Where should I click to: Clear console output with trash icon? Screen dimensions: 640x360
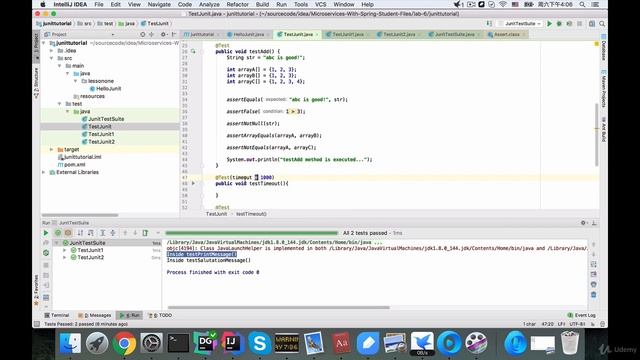tap(593, 294)
